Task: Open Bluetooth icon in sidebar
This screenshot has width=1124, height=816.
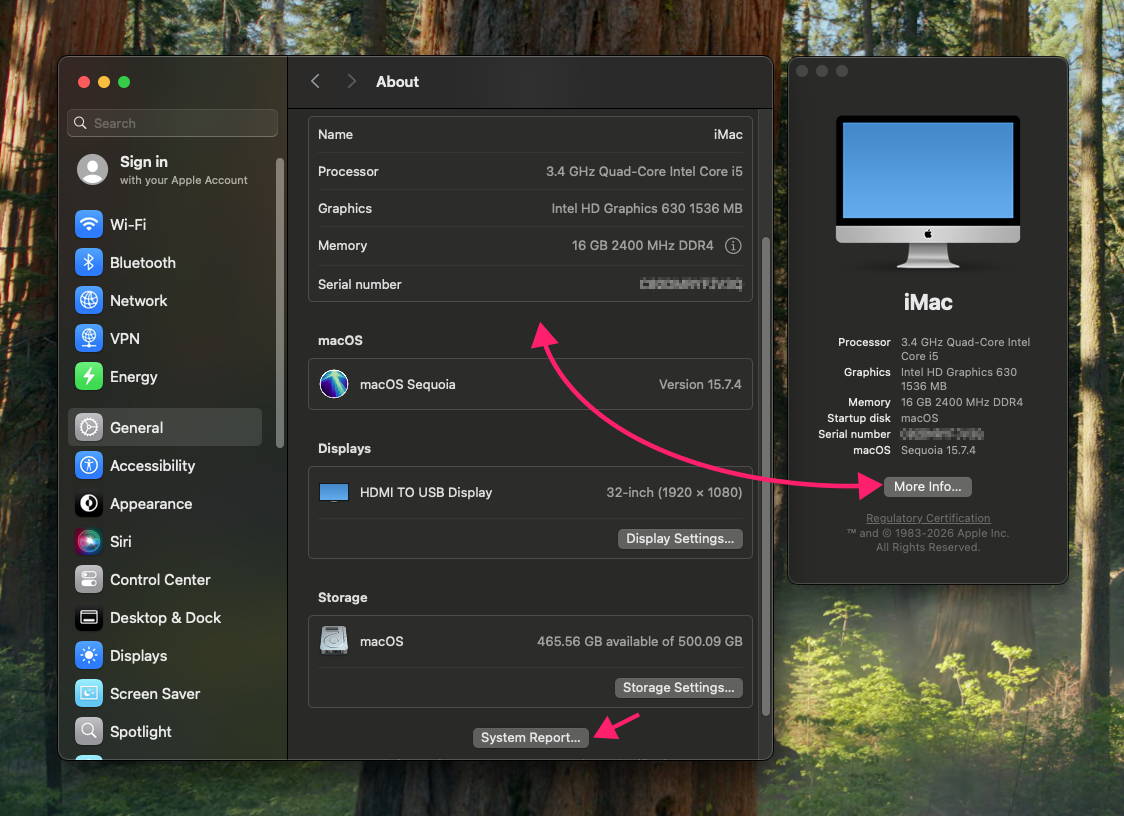Action: coord(89,262)
